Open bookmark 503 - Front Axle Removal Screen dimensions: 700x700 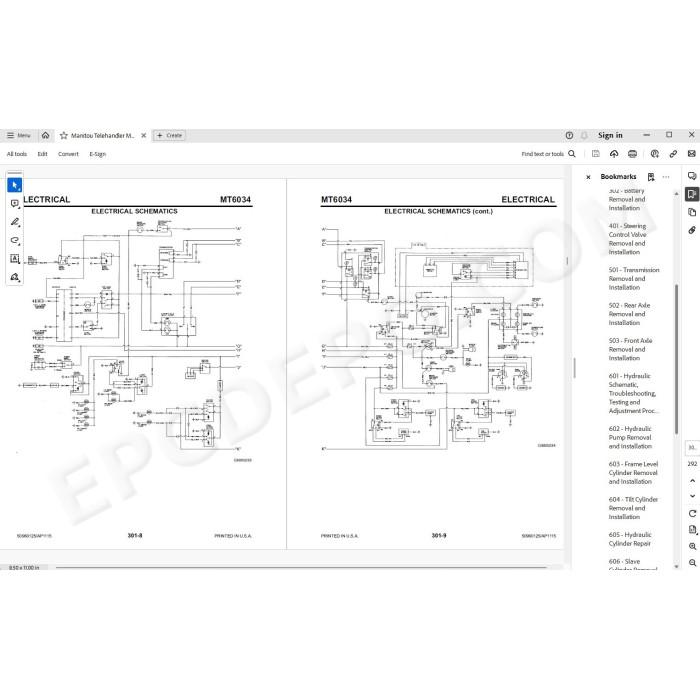[x=630, y=349]
